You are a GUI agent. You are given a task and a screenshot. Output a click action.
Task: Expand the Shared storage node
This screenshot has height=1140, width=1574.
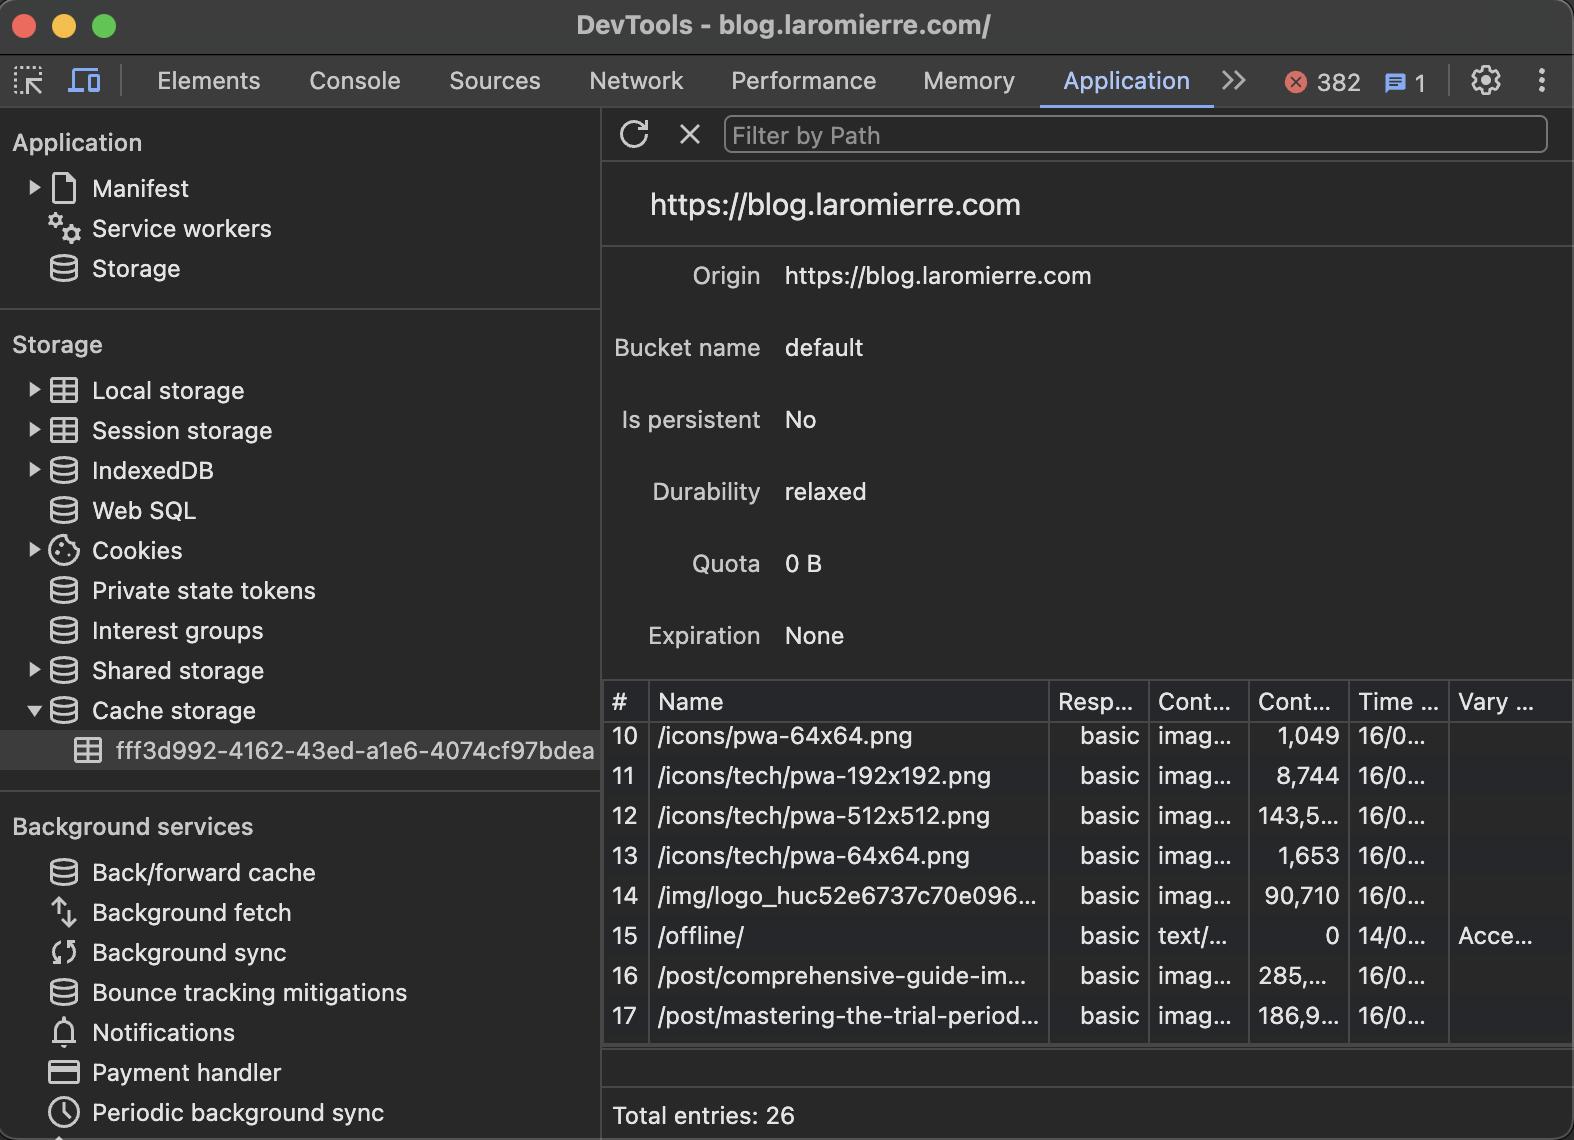point(34,670)
